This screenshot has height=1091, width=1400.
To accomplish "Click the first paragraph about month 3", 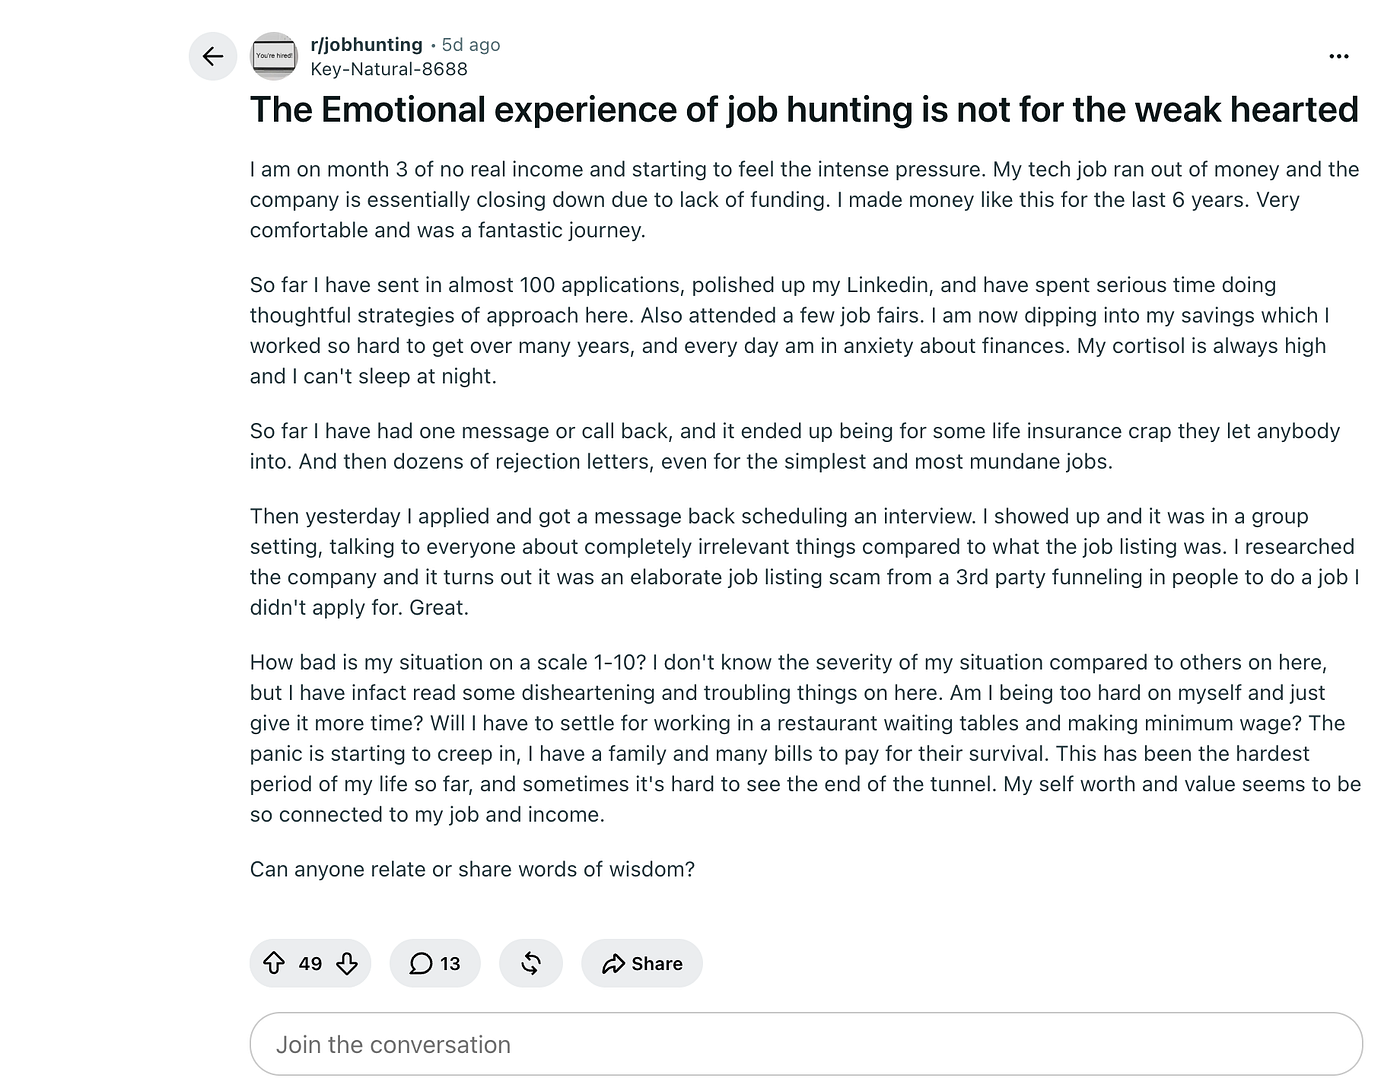I will coord(805,199).
